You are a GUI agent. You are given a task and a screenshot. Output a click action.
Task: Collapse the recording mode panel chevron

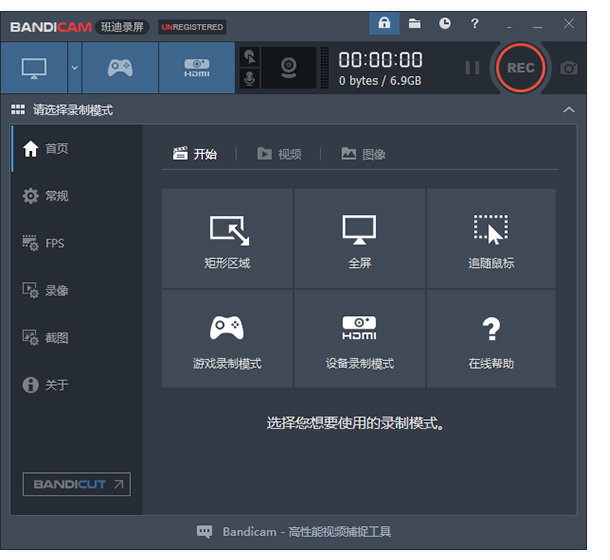pyautogui.click(x=569, y=110)
